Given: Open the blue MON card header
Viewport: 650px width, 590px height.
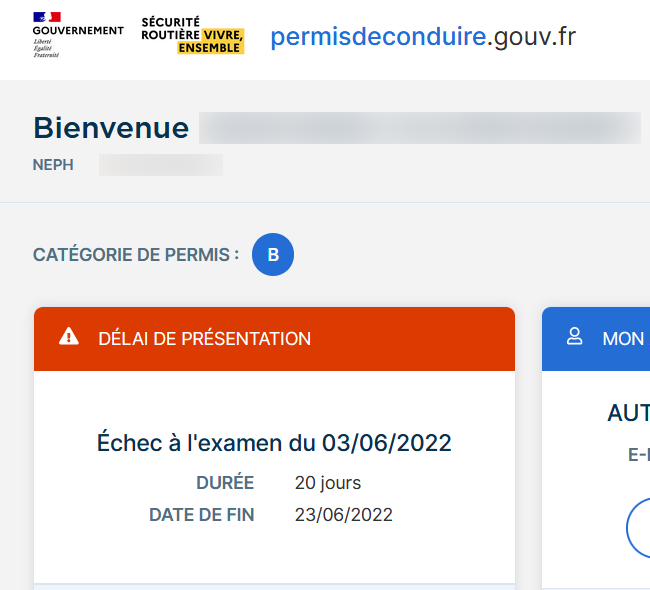Looking at the screenshot, I should [x=596, y=339].
